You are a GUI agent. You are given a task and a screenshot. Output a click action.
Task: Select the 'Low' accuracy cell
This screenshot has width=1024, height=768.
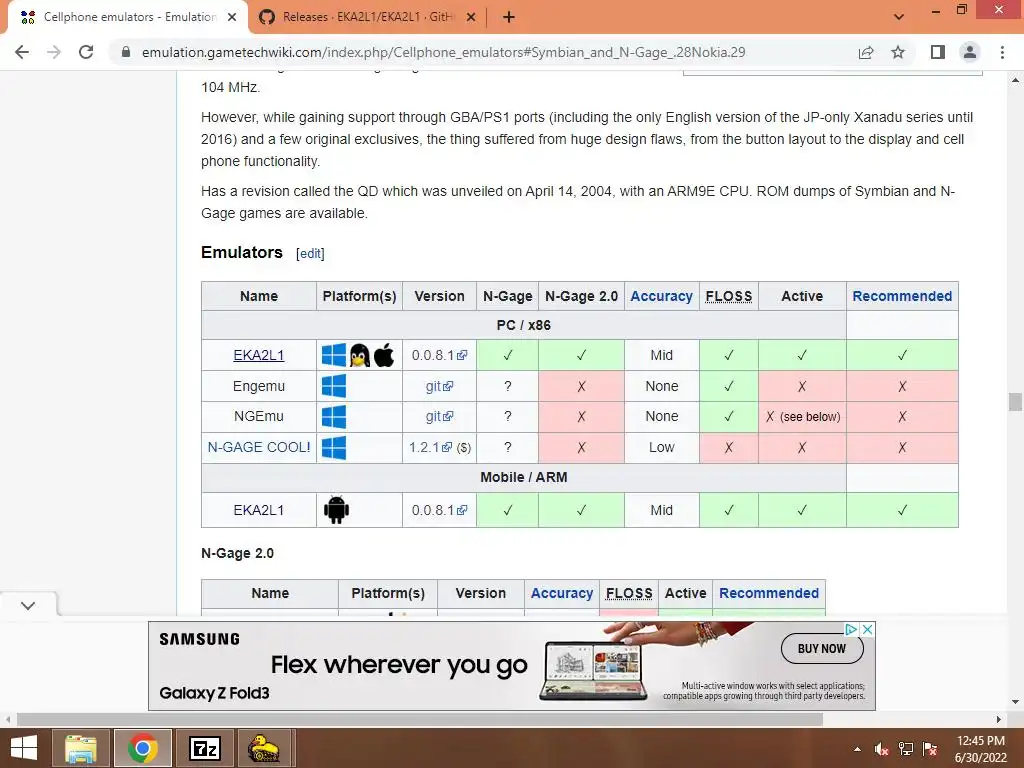pos(661,447)
